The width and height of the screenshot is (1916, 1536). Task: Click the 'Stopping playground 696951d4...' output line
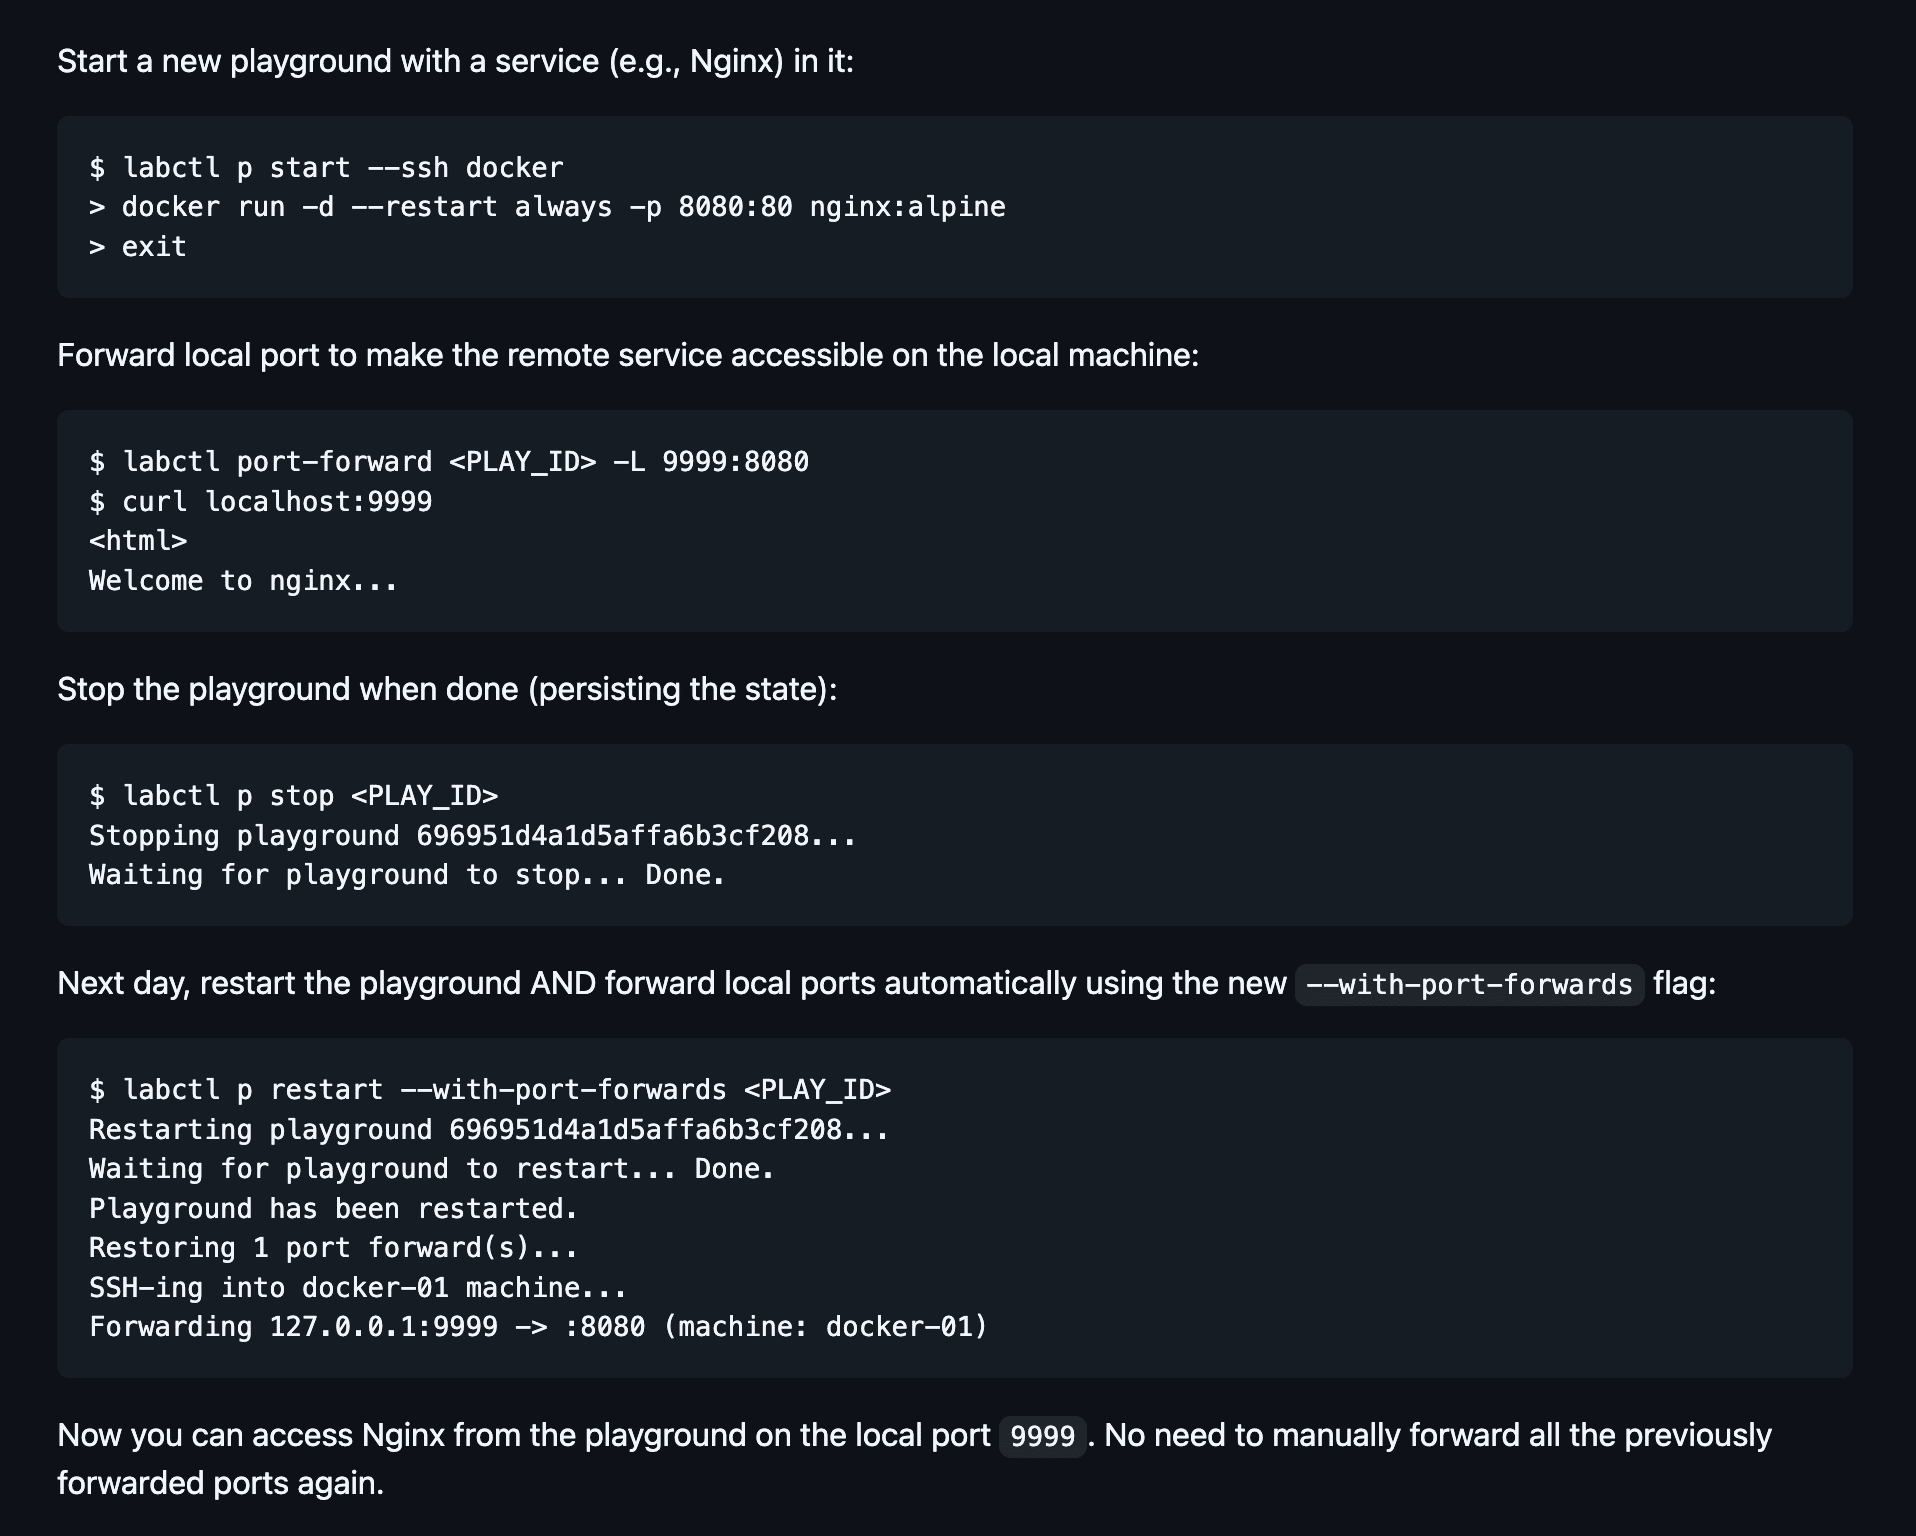(472, 835)
